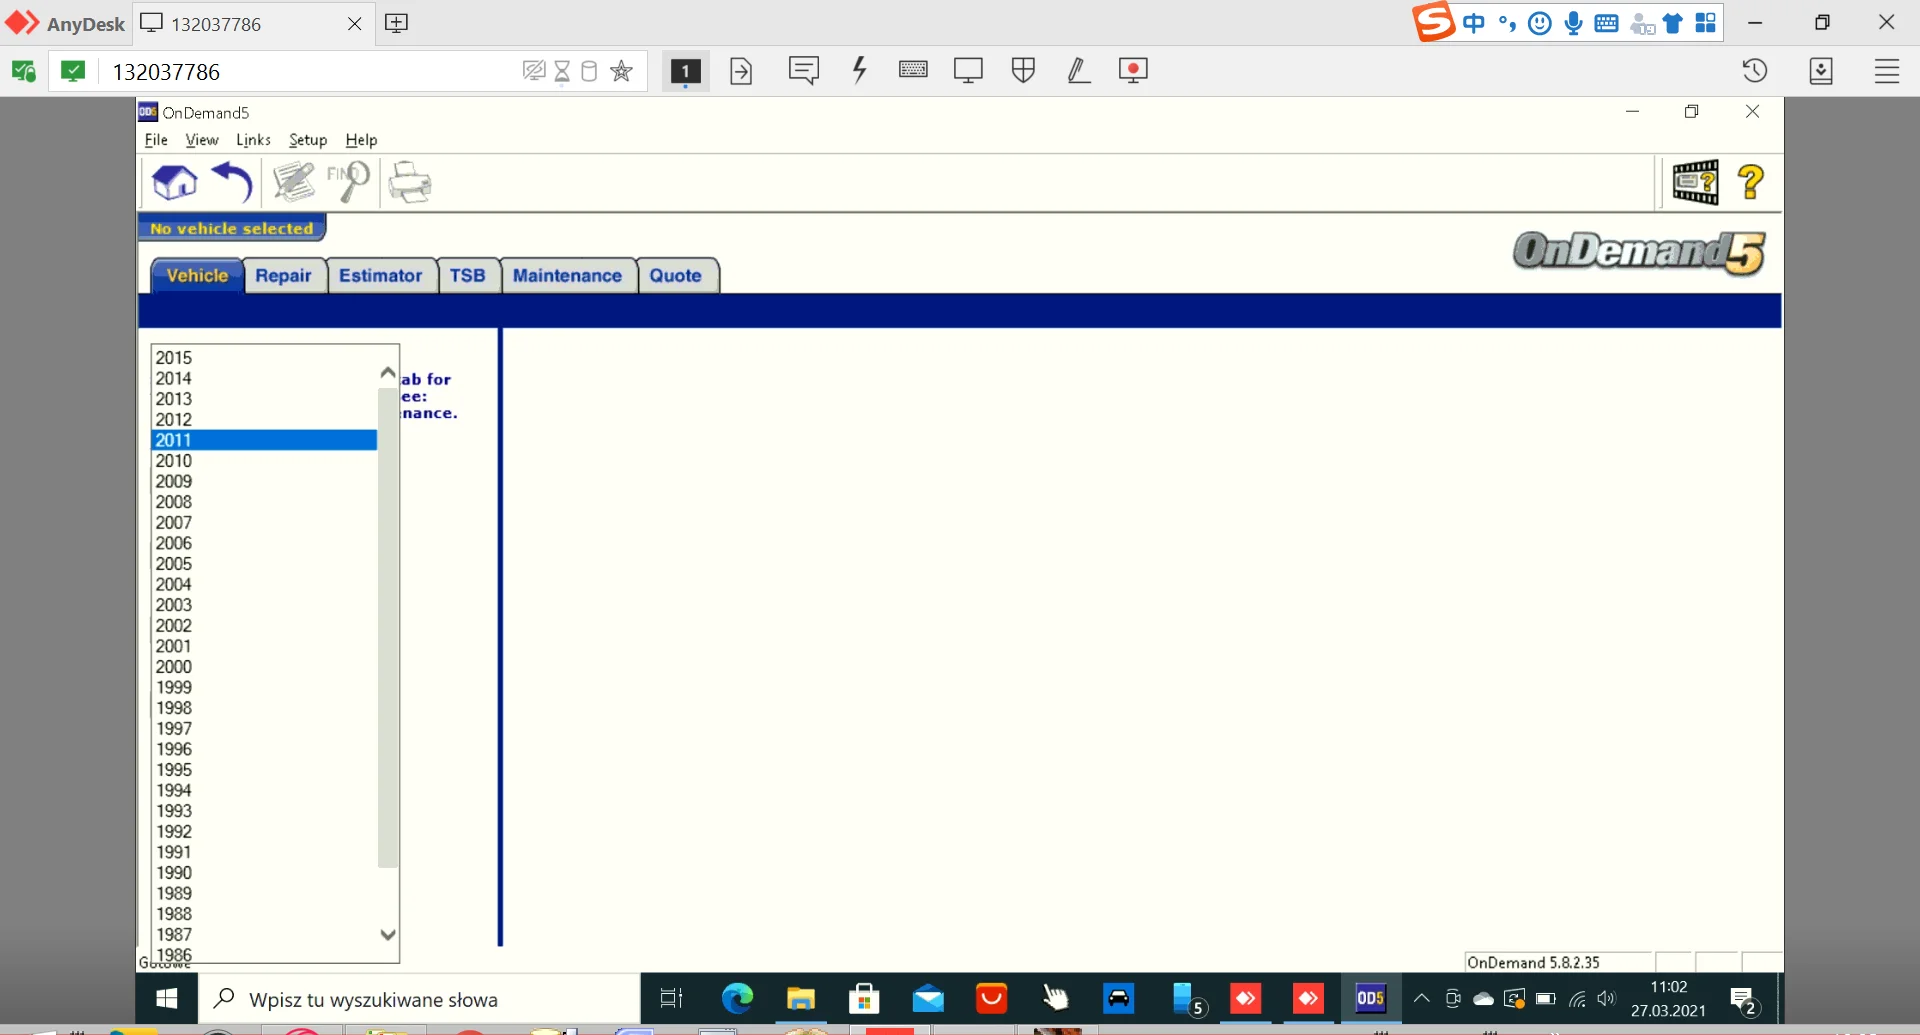Viewport: 1920px width, 1035px height.
Task: Open Microsoft Edge on the remote taskbar
Action: (737, 998)
